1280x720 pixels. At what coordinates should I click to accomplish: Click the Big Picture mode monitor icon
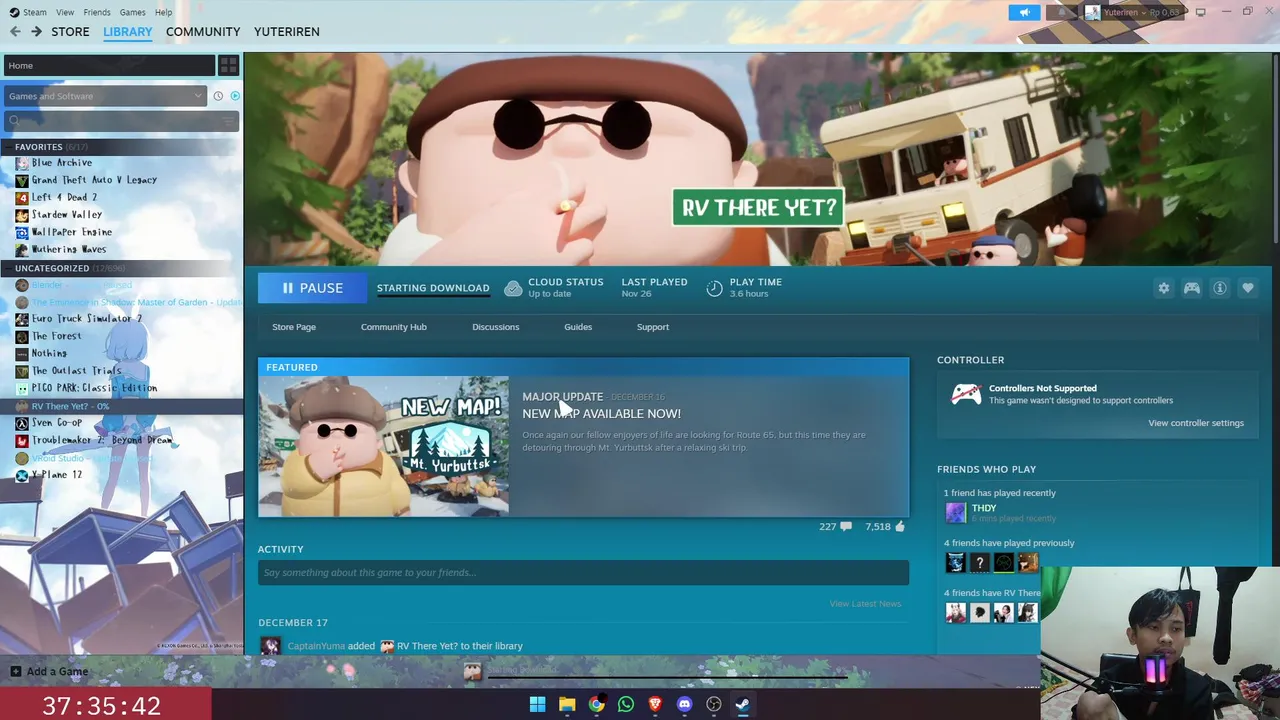click(1200, 12)
